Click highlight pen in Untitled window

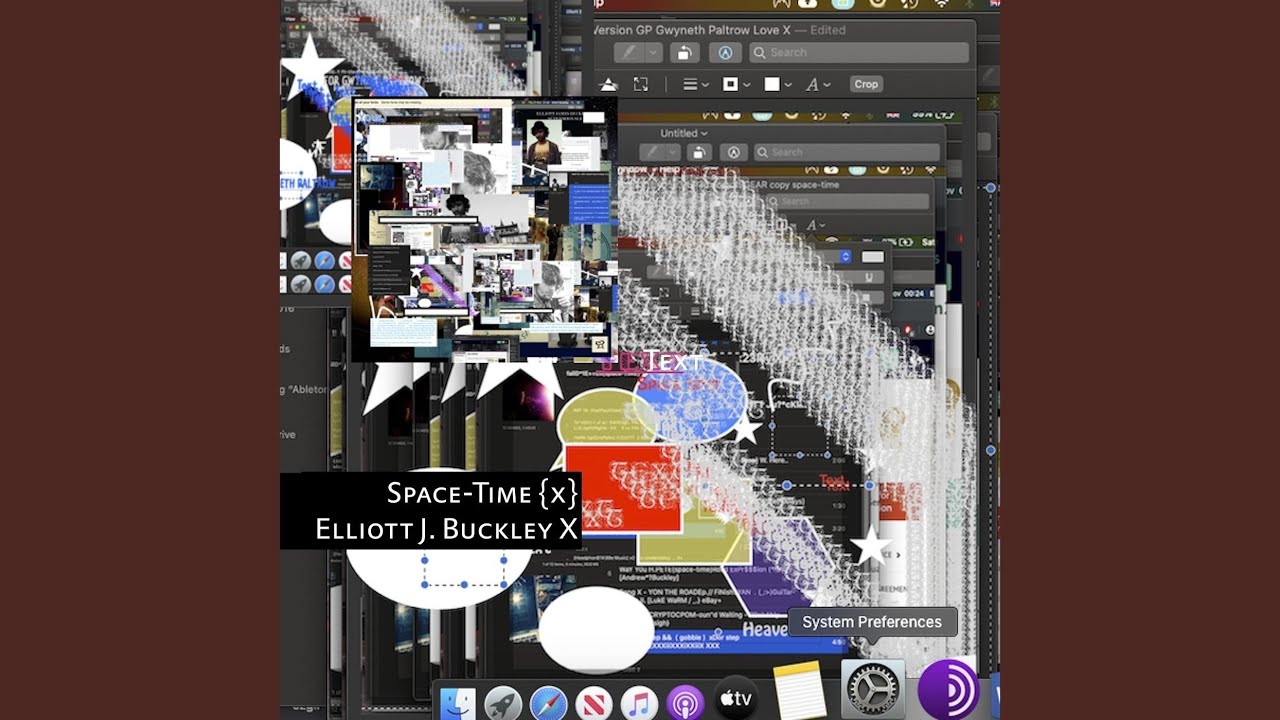click(x=654, y=153)
